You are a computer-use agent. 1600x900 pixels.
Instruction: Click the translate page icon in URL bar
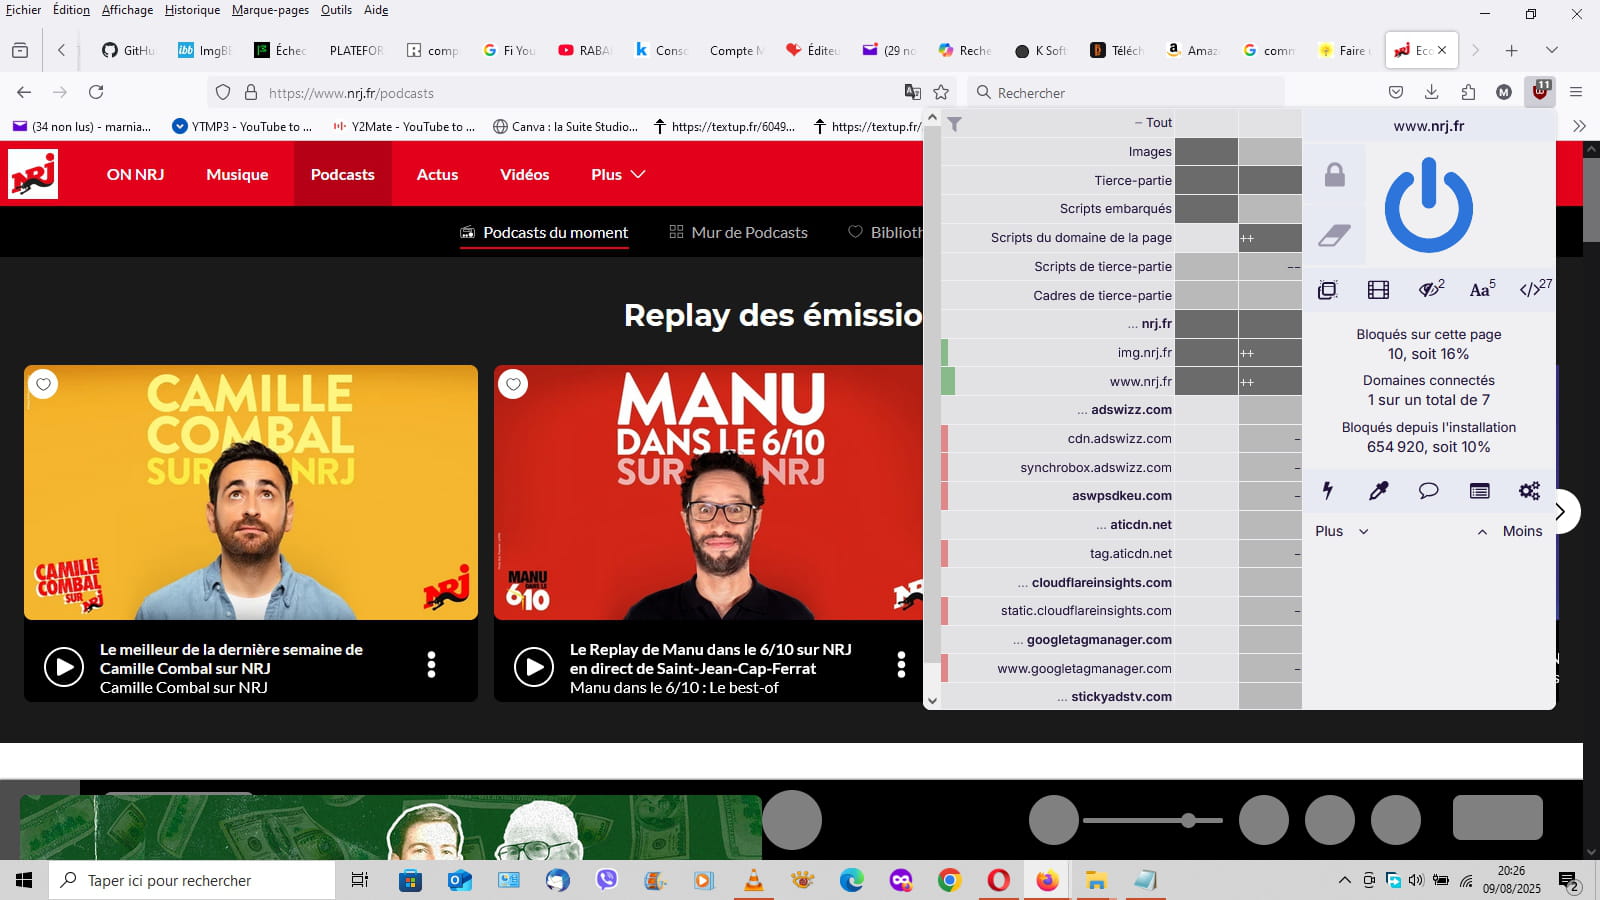(x=912, y=92)
